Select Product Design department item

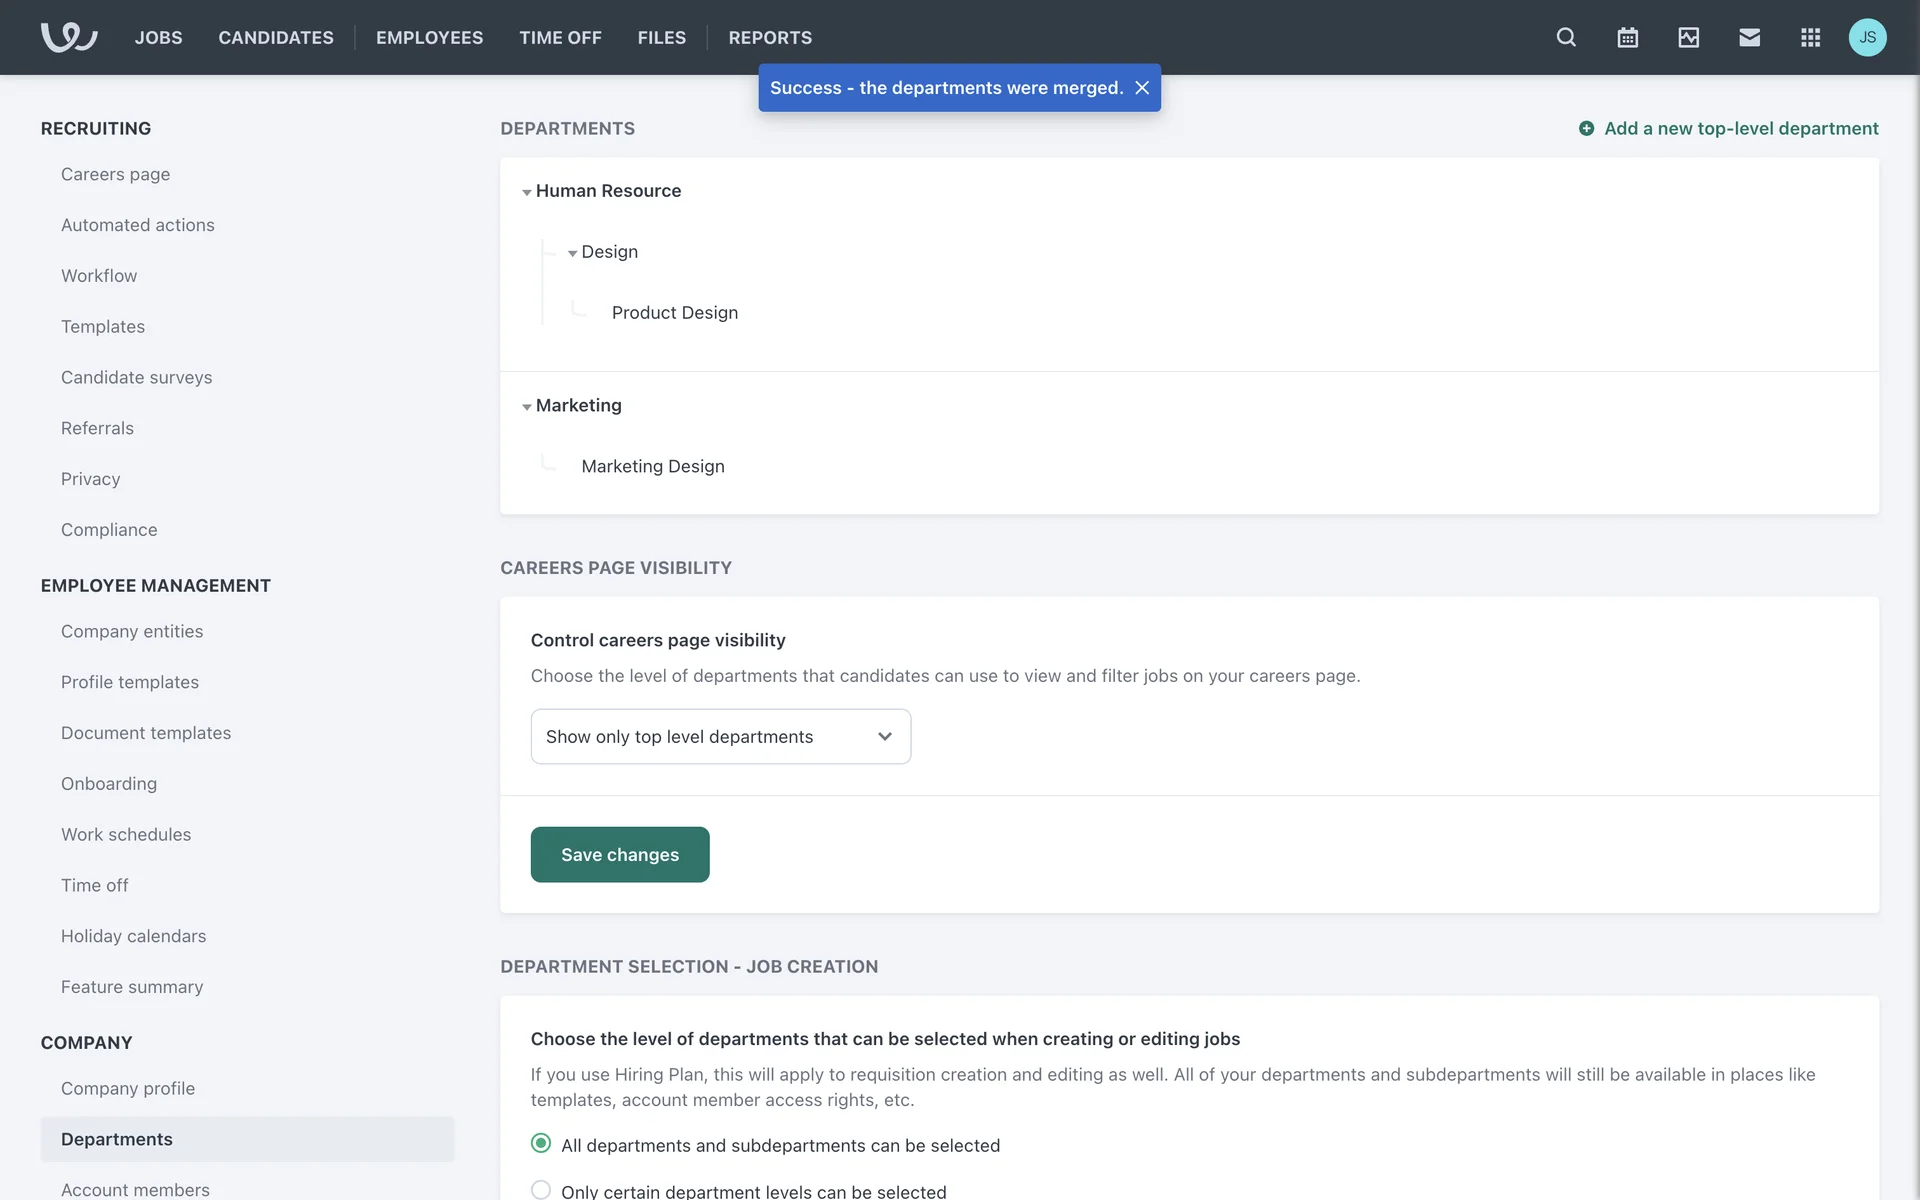point(675,313)
